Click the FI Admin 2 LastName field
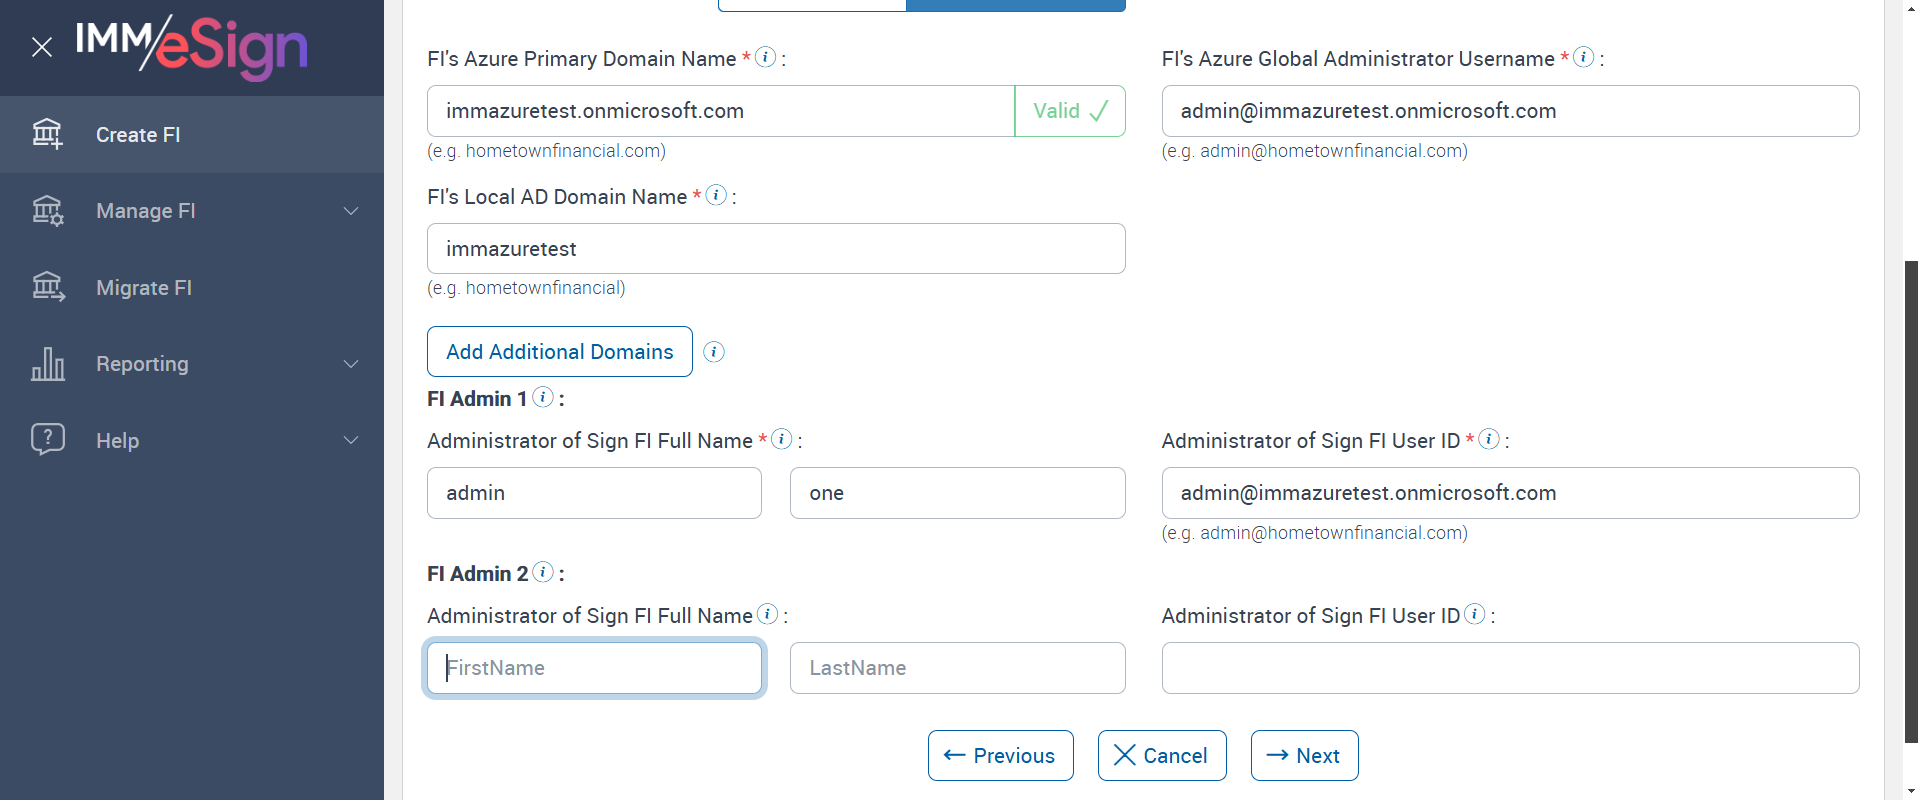 957,668
